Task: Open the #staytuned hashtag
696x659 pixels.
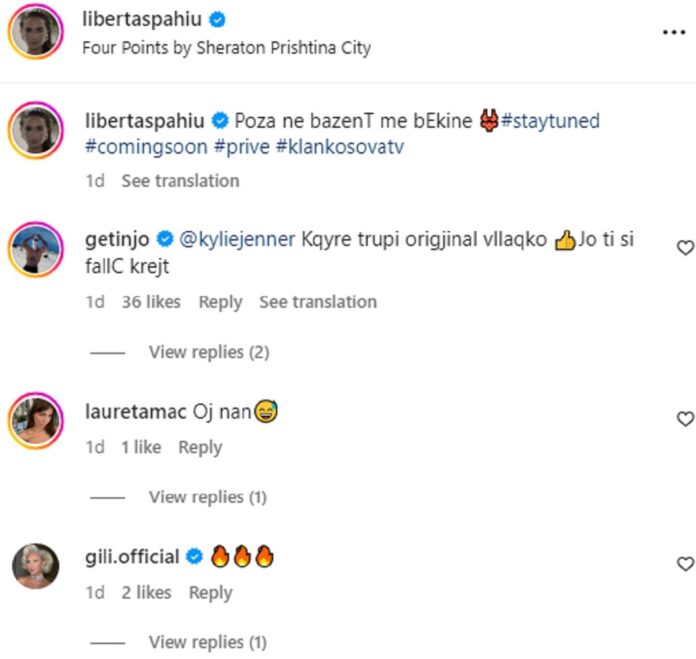Action: coord(551,121)
